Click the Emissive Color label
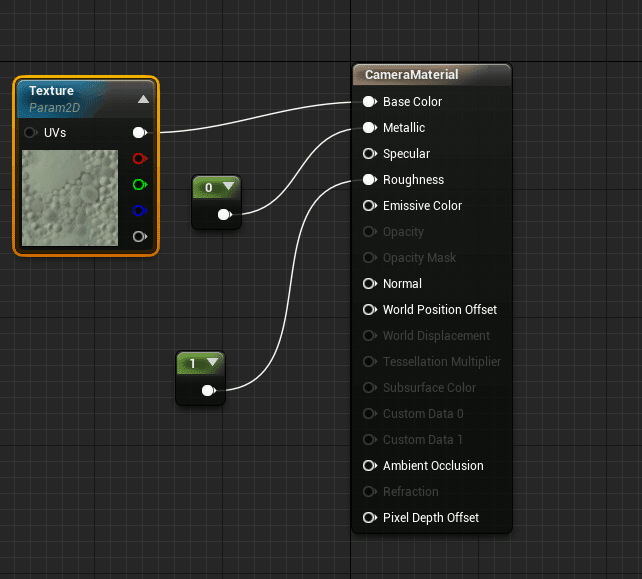 422,206
